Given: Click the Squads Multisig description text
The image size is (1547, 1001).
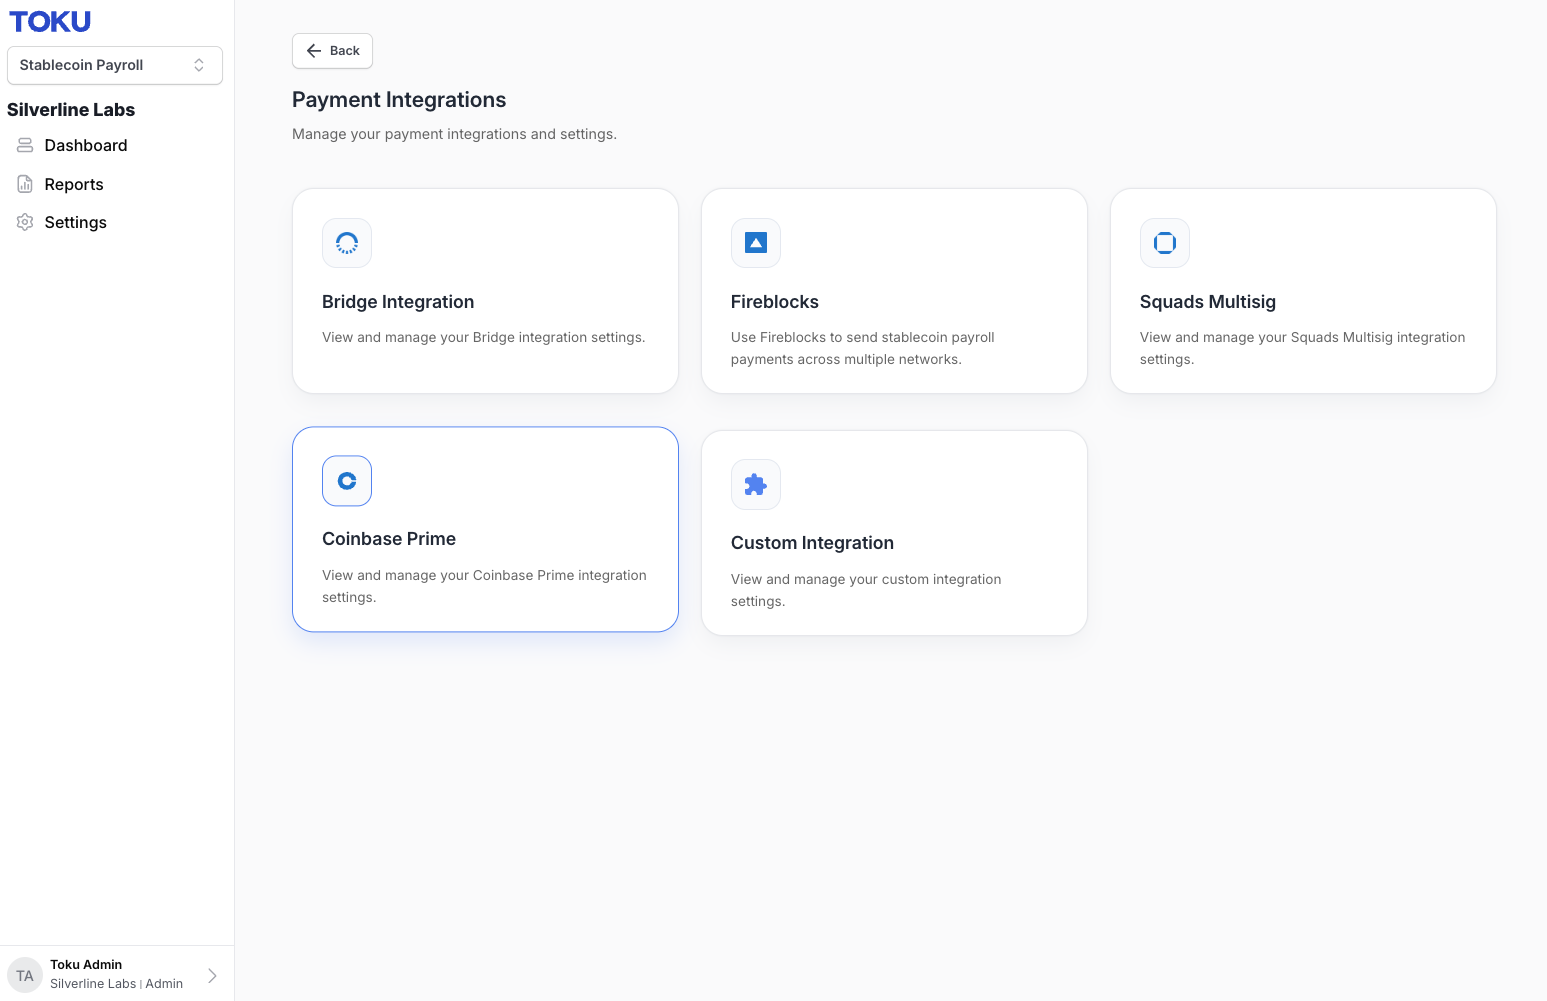Looking at the screenshot, I should coord(1303,348).
